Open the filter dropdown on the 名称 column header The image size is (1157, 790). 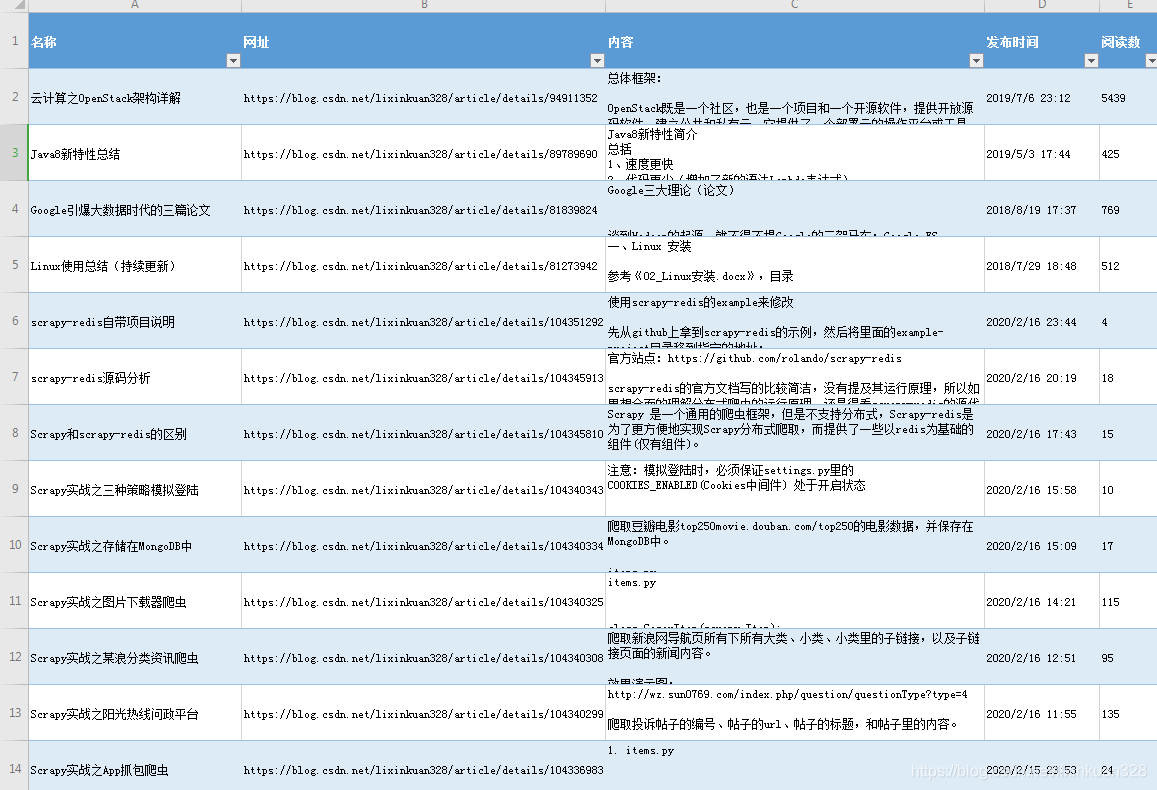pyautogui.click(x=233, y=60)
